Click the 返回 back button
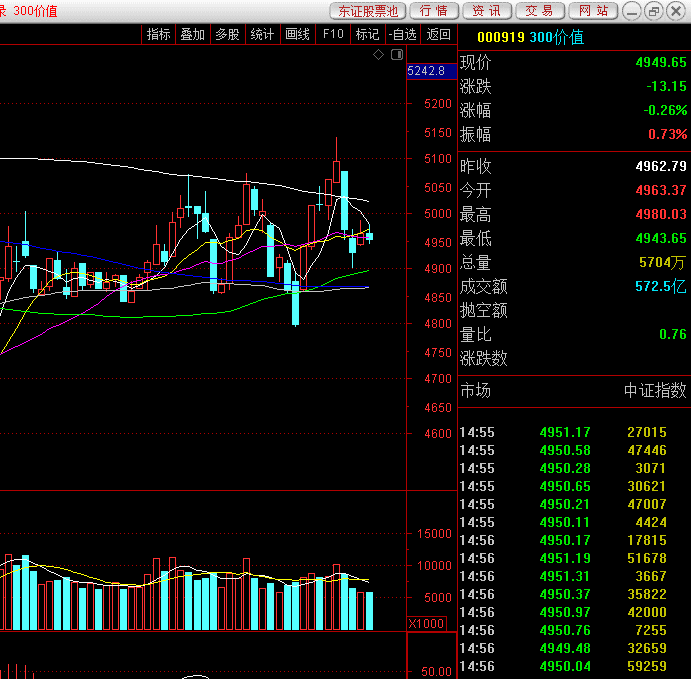691x679 pixels. tap(438, 34)
